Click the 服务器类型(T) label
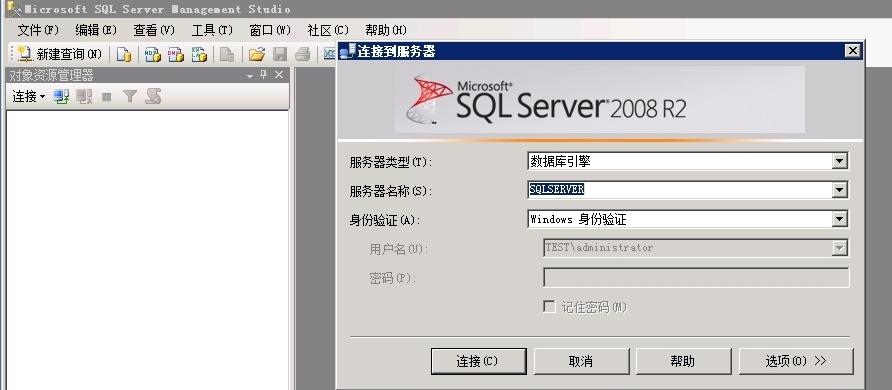The image size is (892, 390). coord(391,162)
